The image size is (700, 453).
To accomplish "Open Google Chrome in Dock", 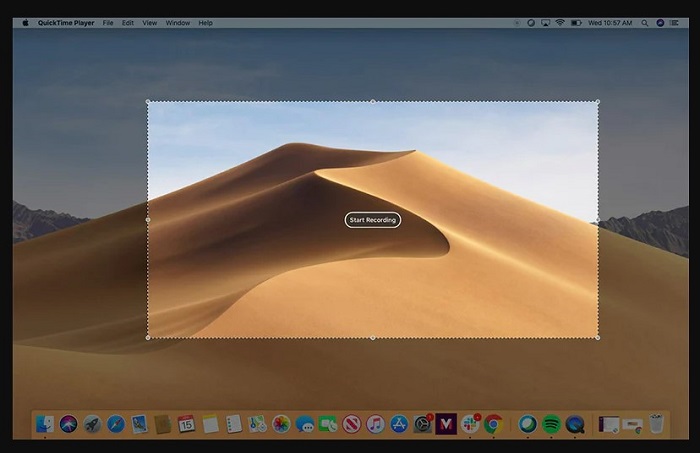I will tap(493, 424).
